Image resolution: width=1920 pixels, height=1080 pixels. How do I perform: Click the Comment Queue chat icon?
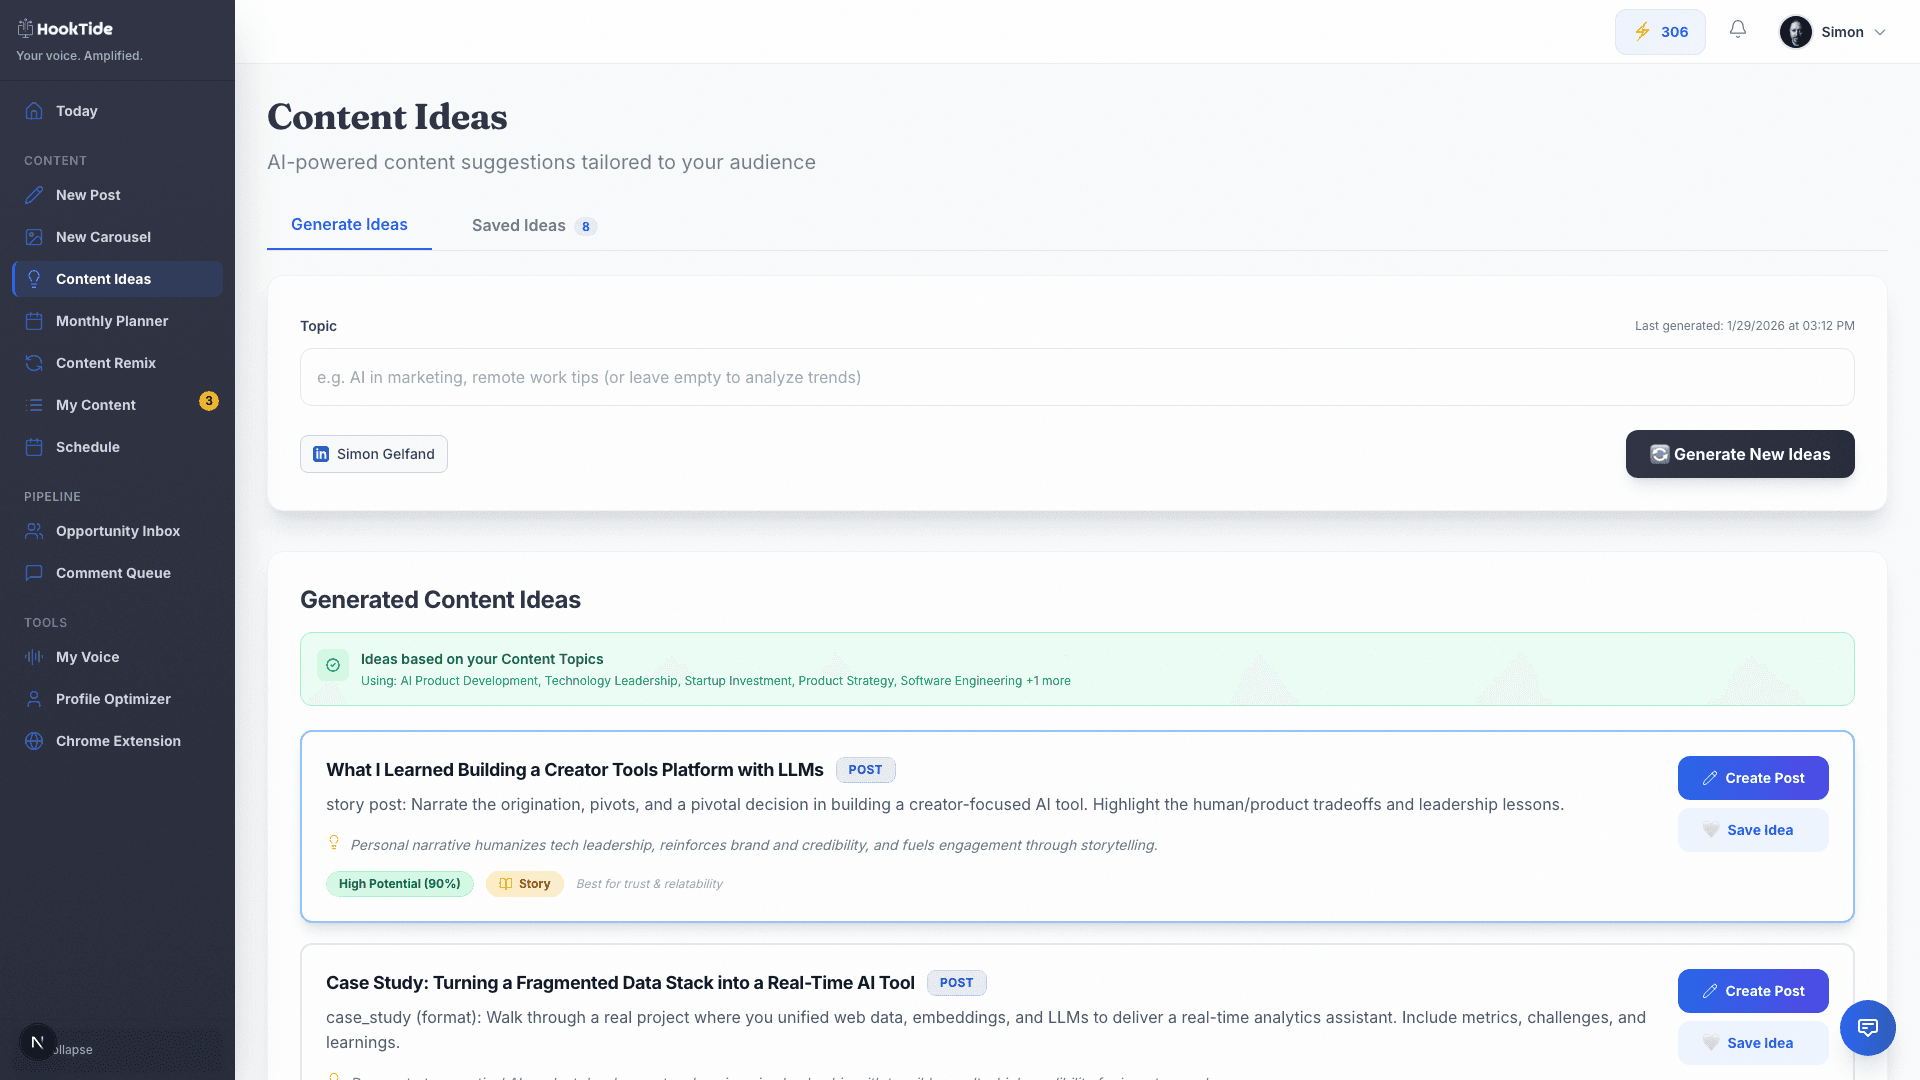tap(34, 573)
